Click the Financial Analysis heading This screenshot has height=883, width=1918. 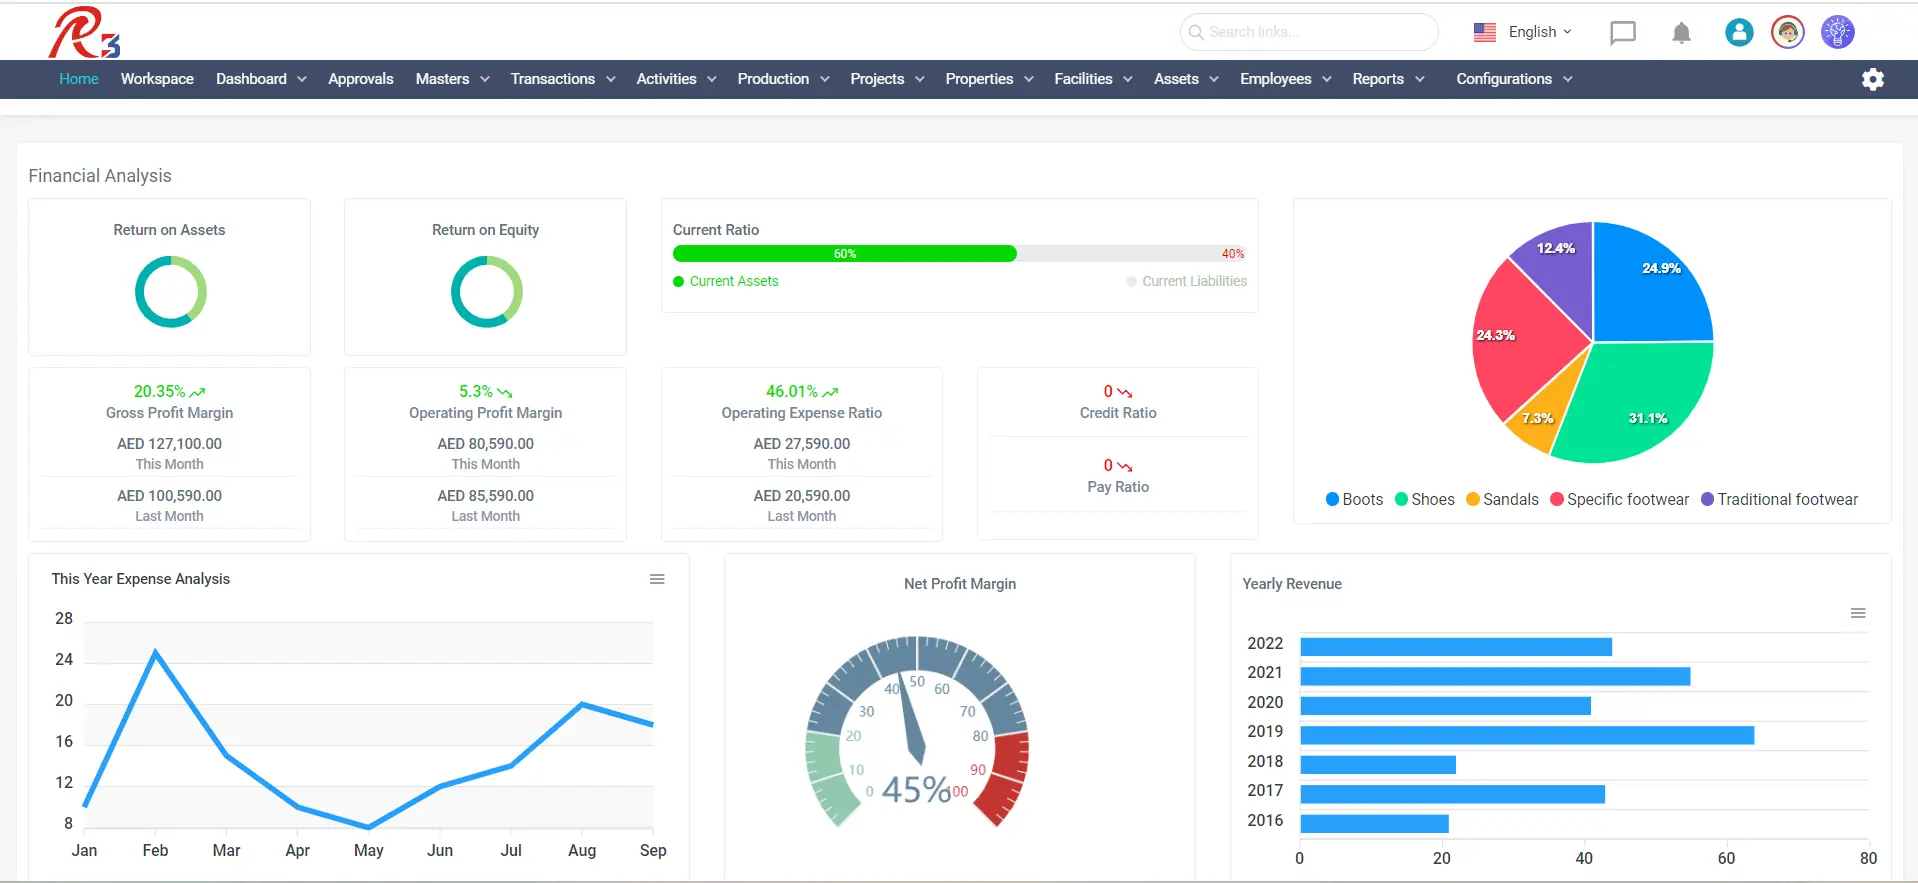click(100, 176)
